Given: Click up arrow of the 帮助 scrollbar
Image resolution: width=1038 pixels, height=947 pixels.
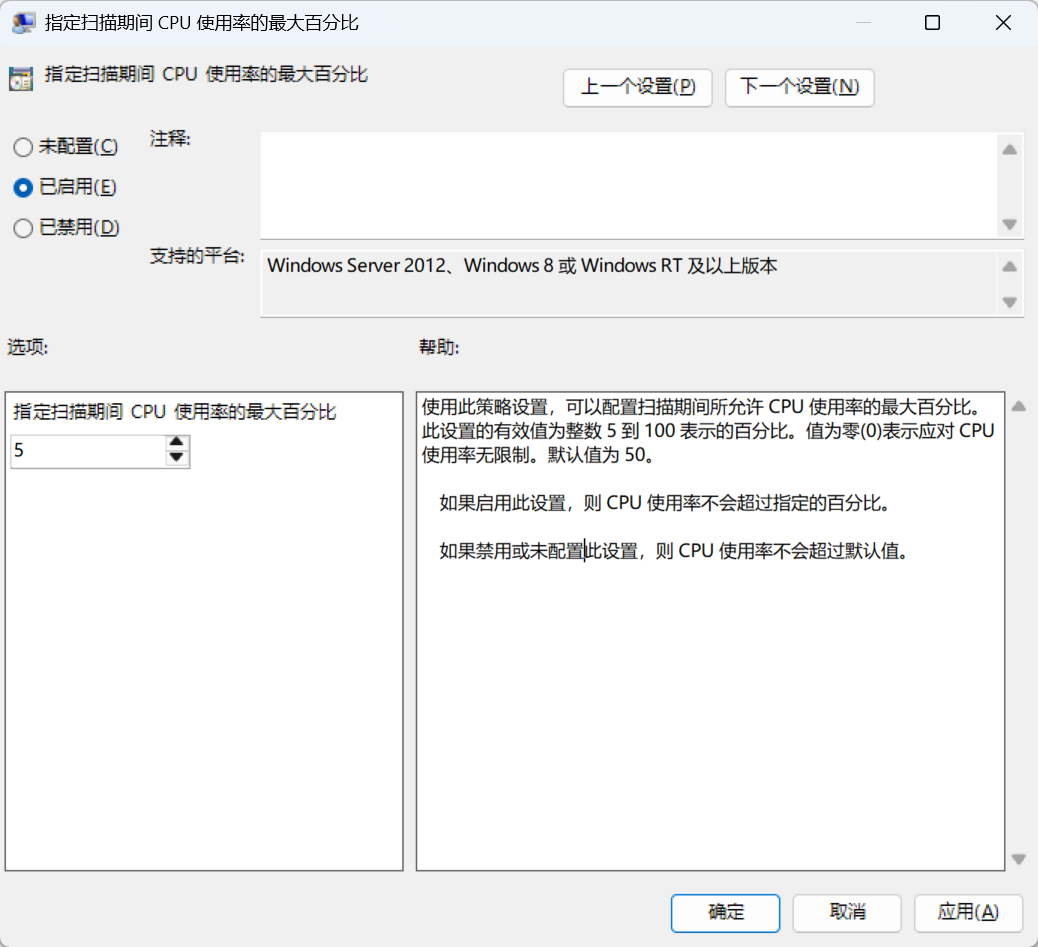Looking at the screenshot, I should click(1019, 407).
